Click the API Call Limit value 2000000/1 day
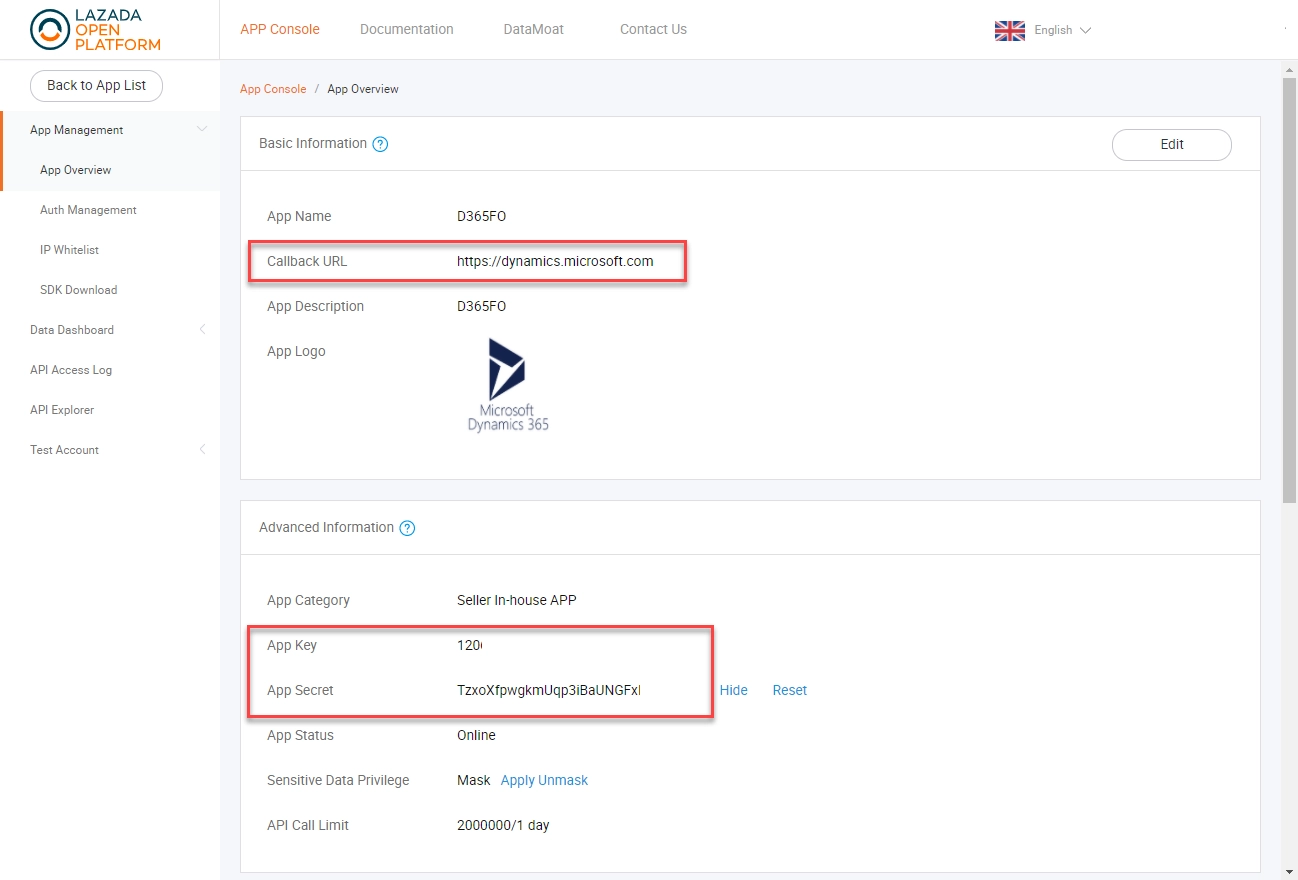The width and height of the screenshot is (1298, 880). (x=503, y=825)
